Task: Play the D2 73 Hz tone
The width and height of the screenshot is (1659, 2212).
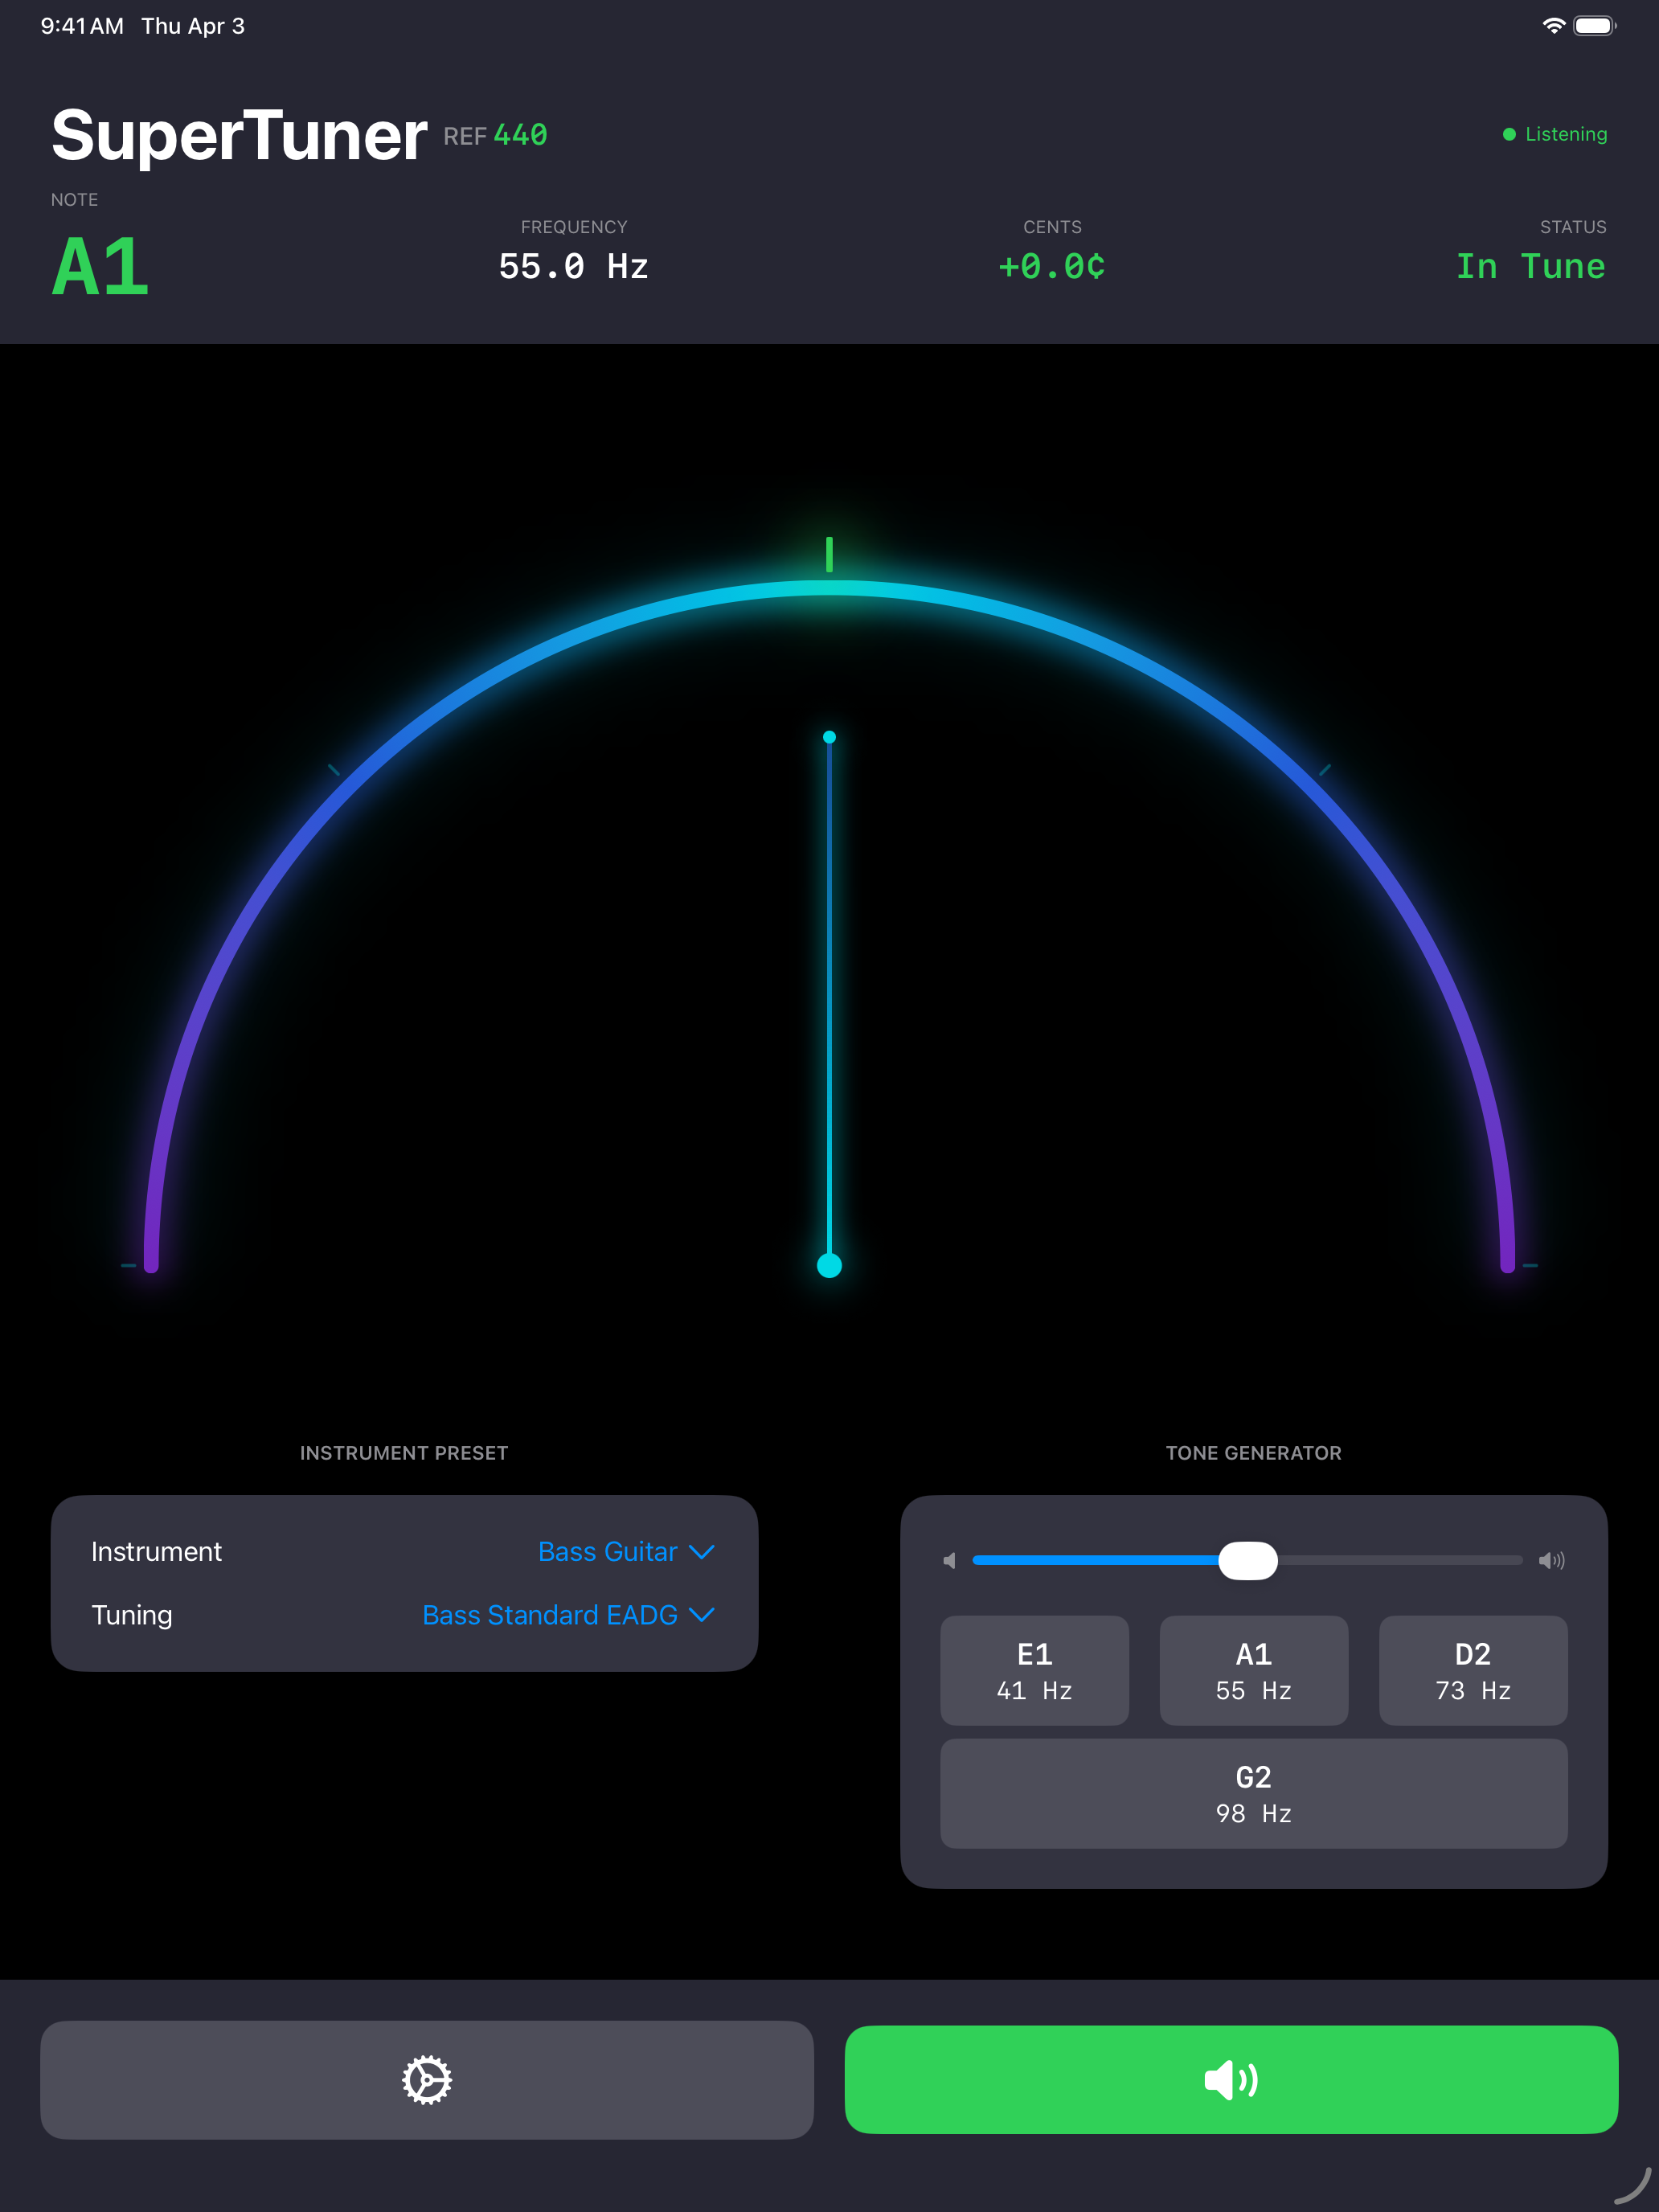Action: point(1473,1670)
